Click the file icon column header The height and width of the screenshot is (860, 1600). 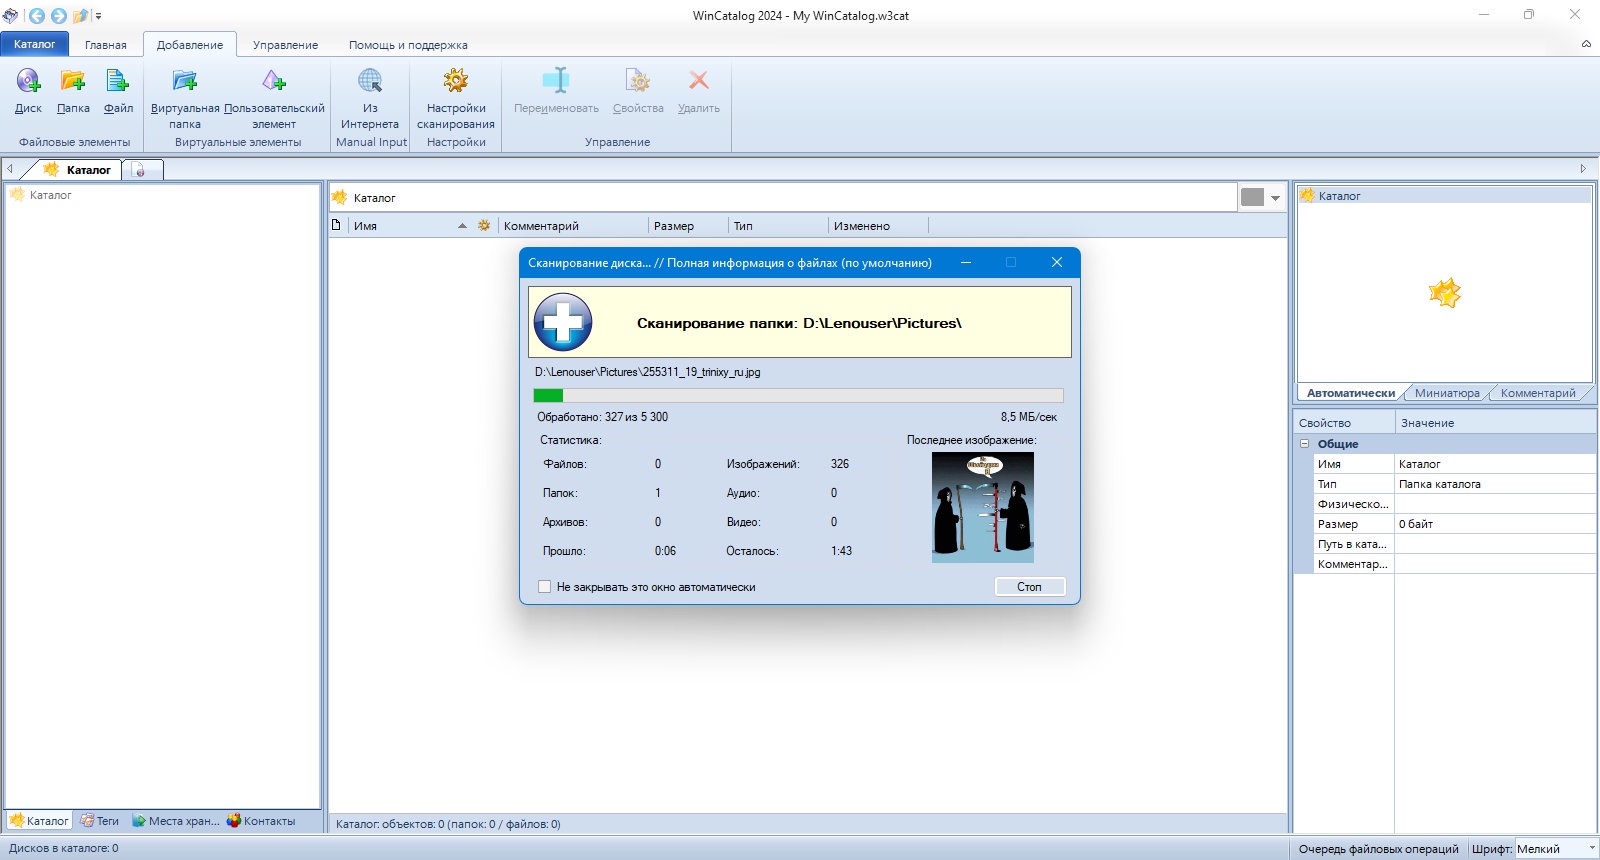tap(337, 225)
